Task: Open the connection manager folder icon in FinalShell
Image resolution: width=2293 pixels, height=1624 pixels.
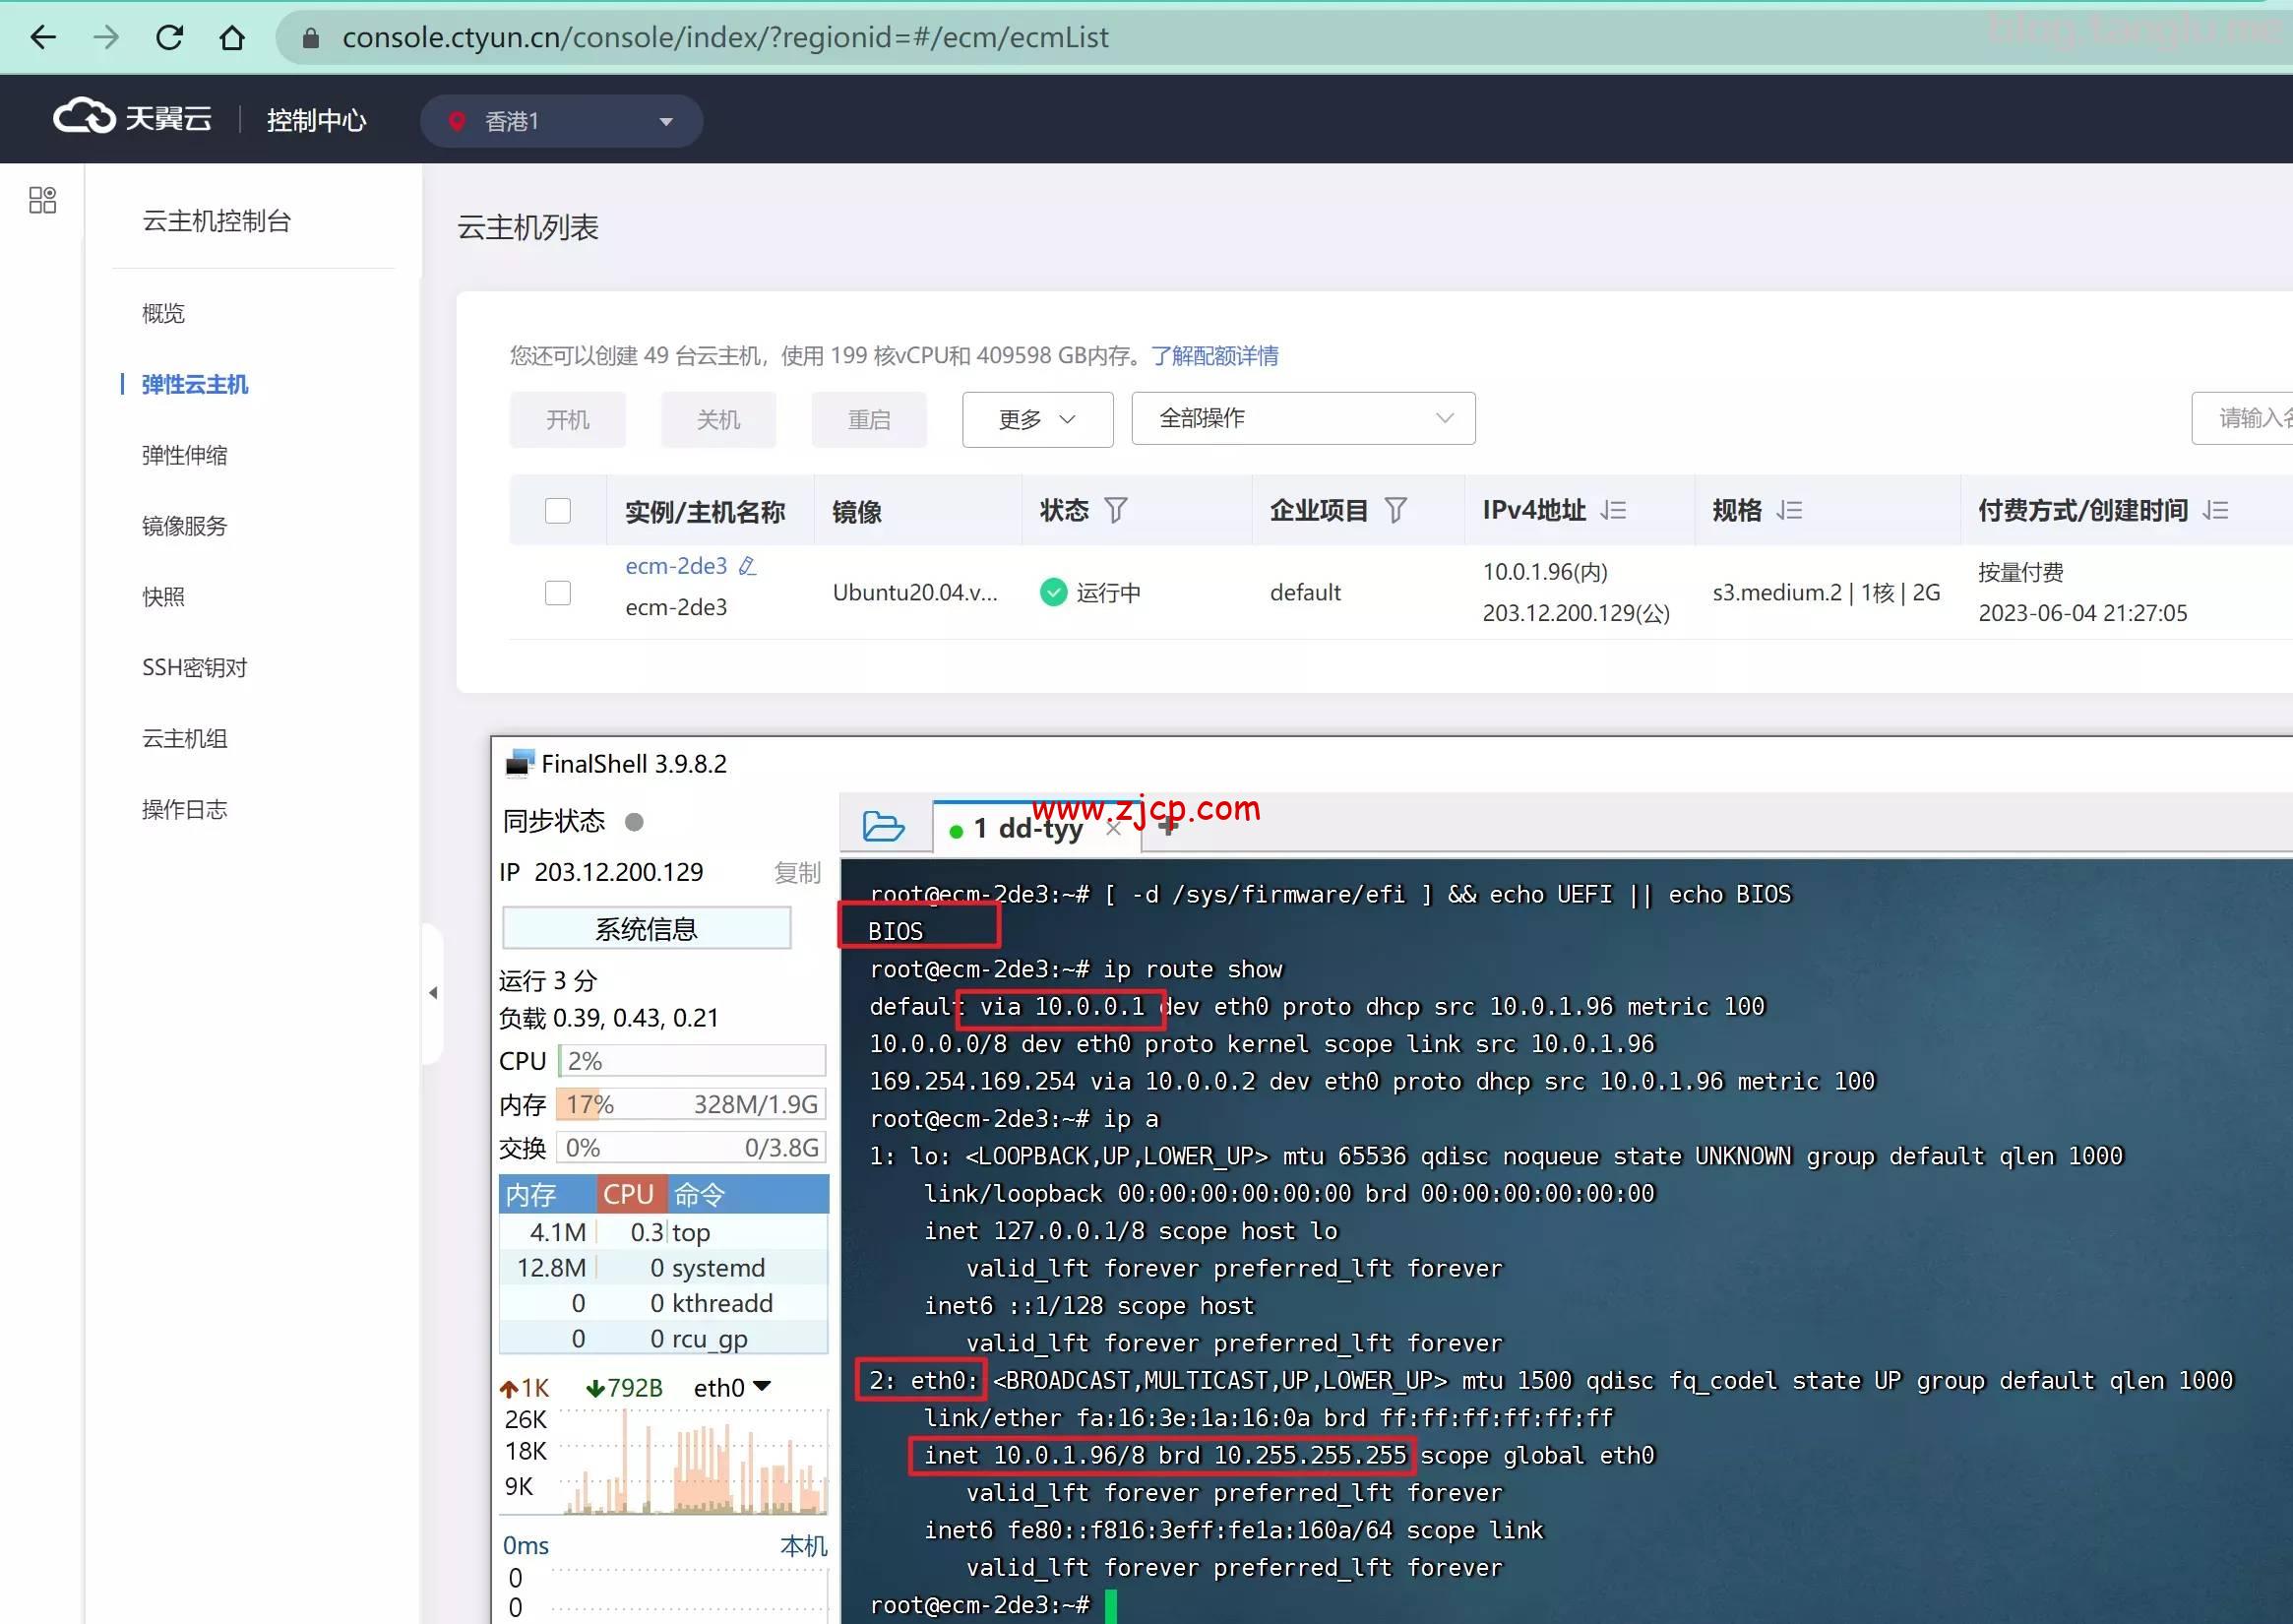Action: coord(884,826)
